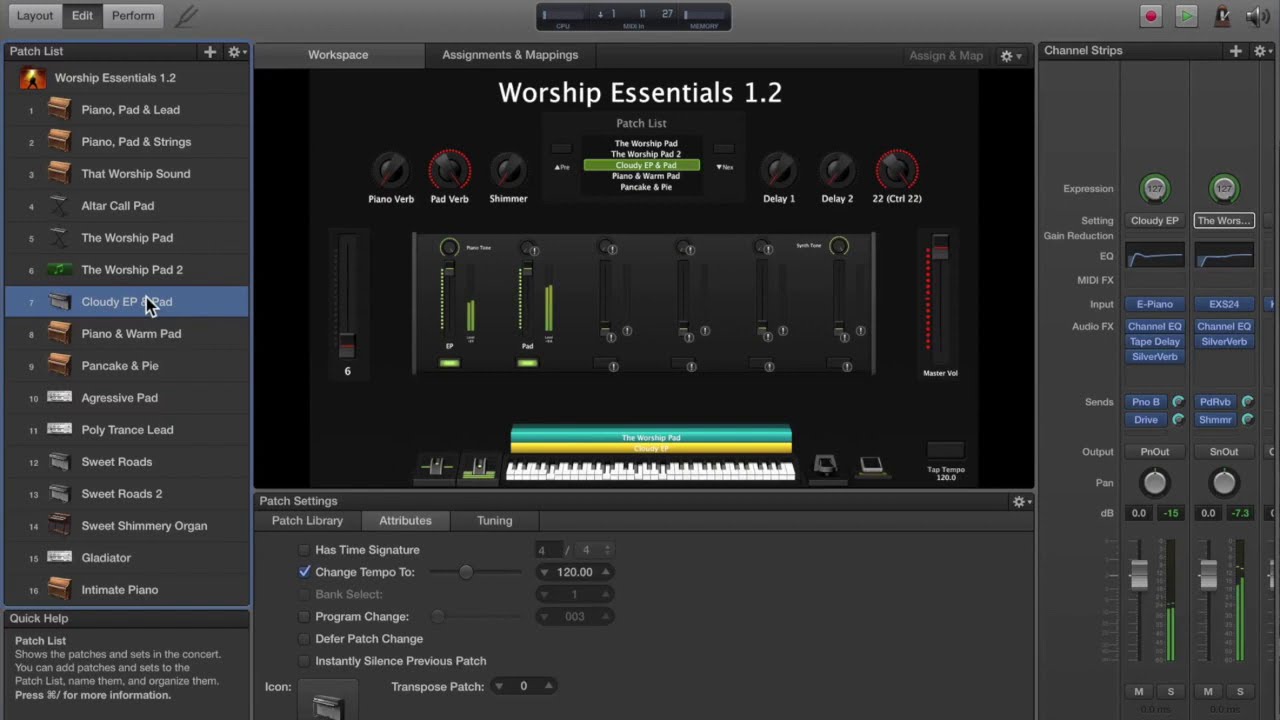Click the icon beside Altar Call Pad
This screenshot has height=720, width=1280.
point(59,206)
